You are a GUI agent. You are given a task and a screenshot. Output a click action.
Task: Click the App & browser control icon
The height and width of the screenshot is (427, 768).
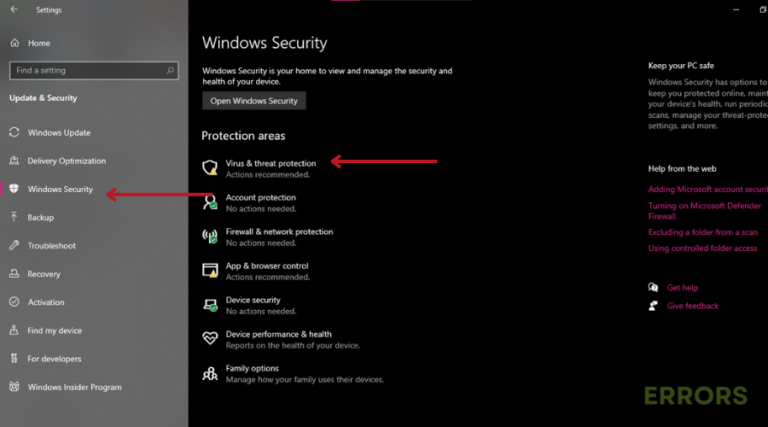click(x=210, y=270)
